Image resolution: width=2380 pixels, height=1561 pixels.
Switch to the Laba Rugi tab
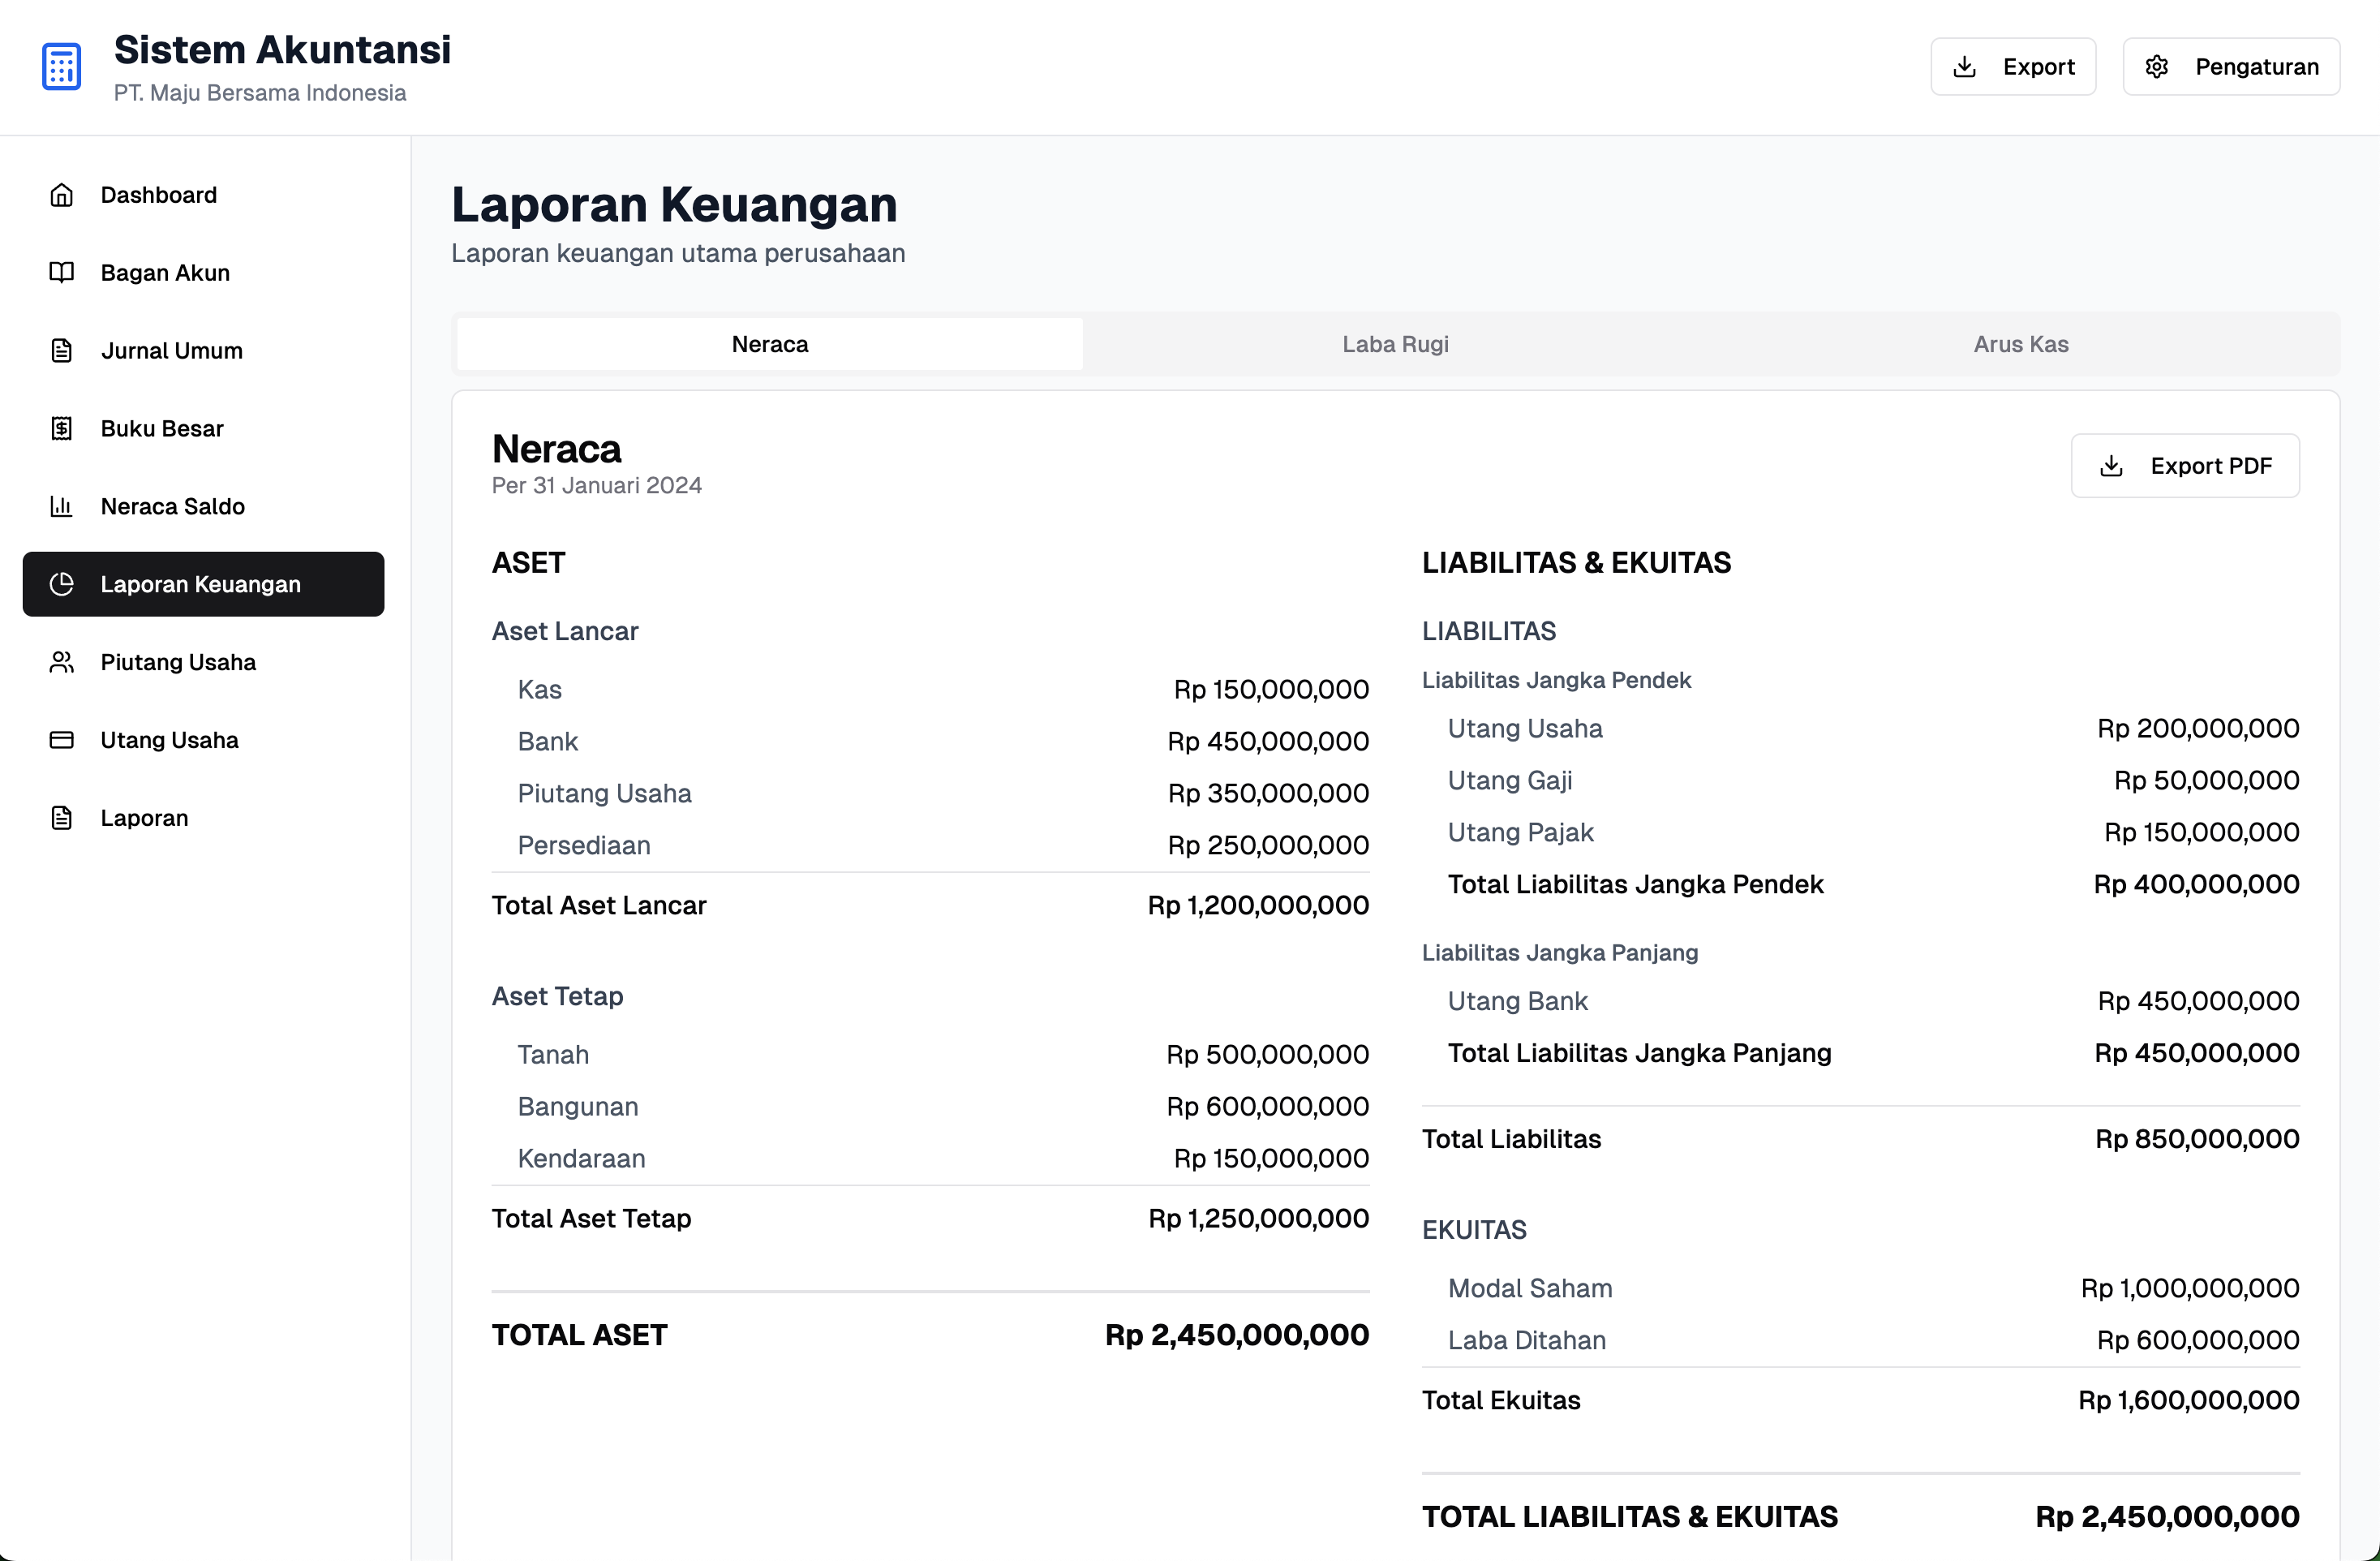coord(1395,344)
